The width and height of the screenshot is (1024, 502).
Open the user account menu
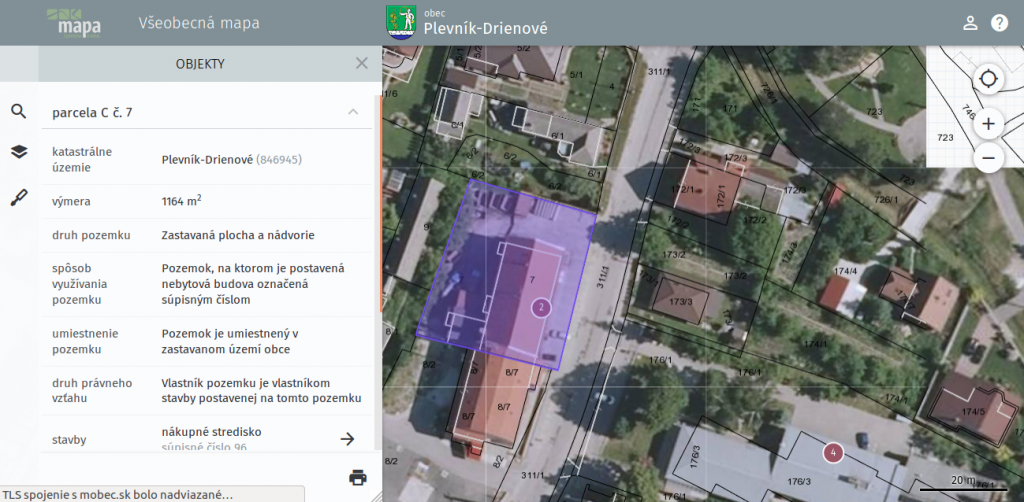click(x=969, y=23)
